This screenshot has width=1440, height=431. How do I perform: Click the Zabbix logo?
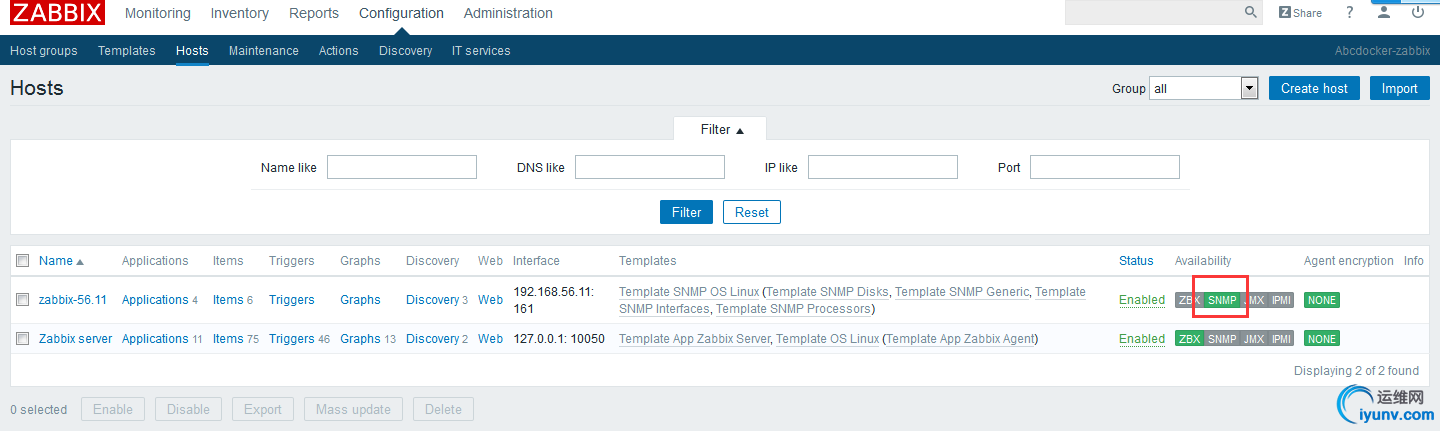point(57,13)
